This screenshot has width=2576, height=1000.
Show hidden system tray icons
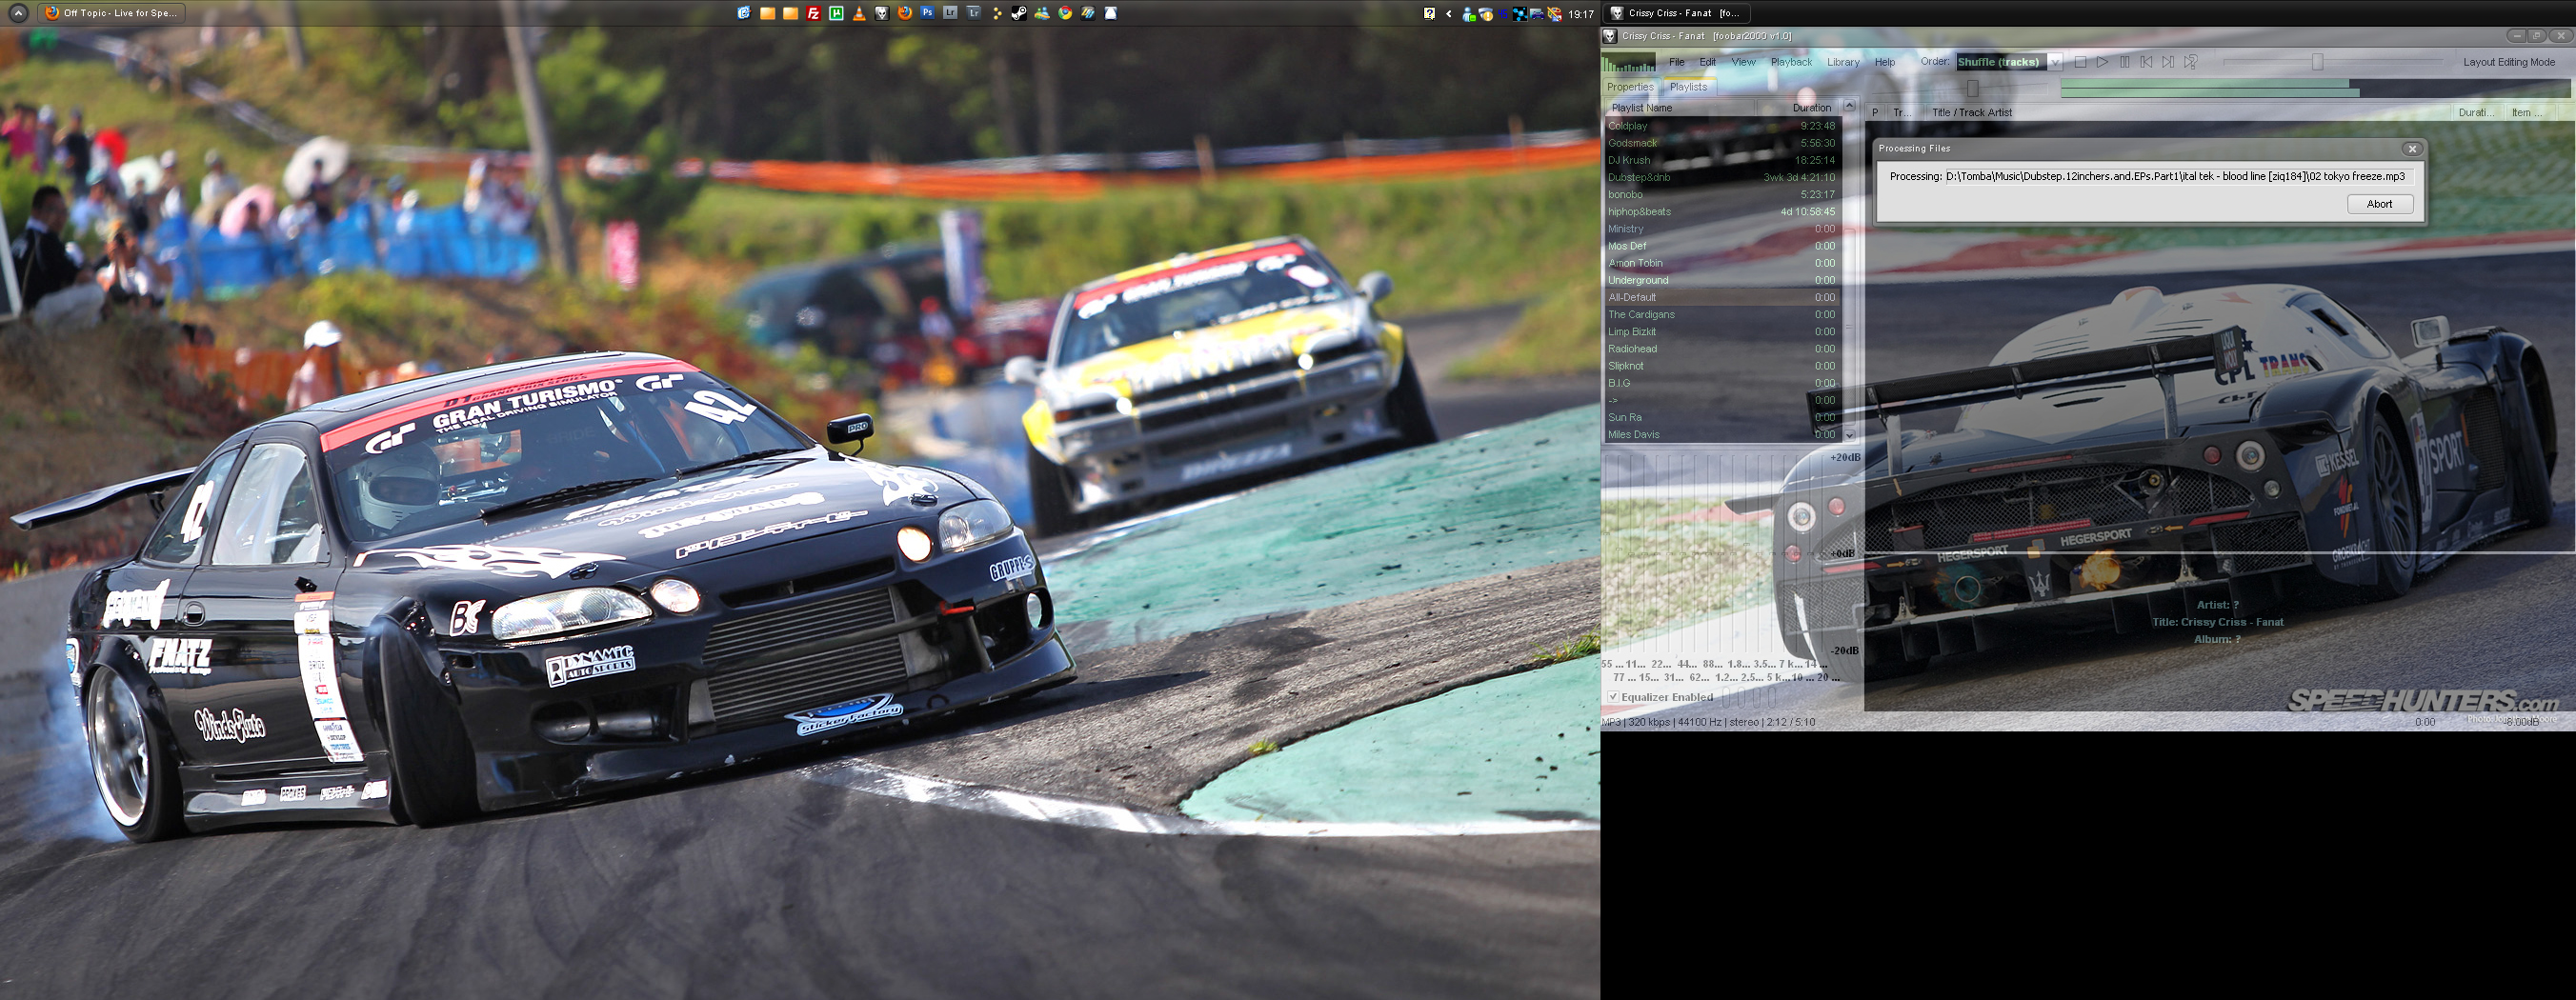[x=1449, y=13]
